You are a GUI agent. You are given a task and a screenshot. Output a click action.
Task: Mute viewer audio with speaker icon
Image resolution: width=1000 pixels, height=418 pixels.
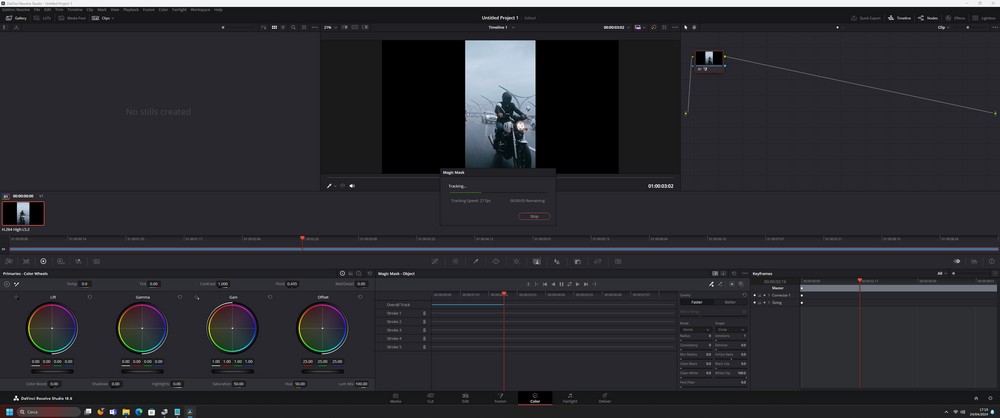click(x=352, y=185)
